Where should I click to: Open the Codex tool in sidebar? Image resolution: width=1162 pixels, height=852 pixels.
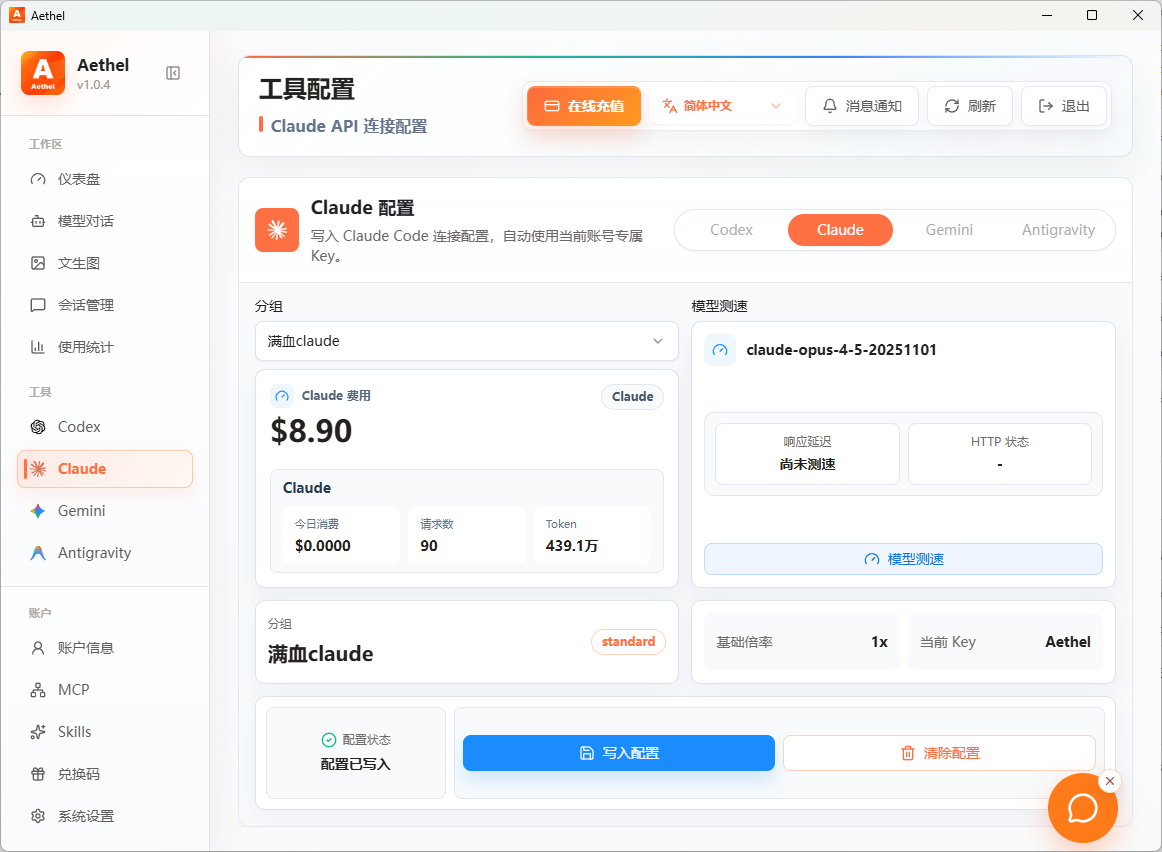point(104,427)
